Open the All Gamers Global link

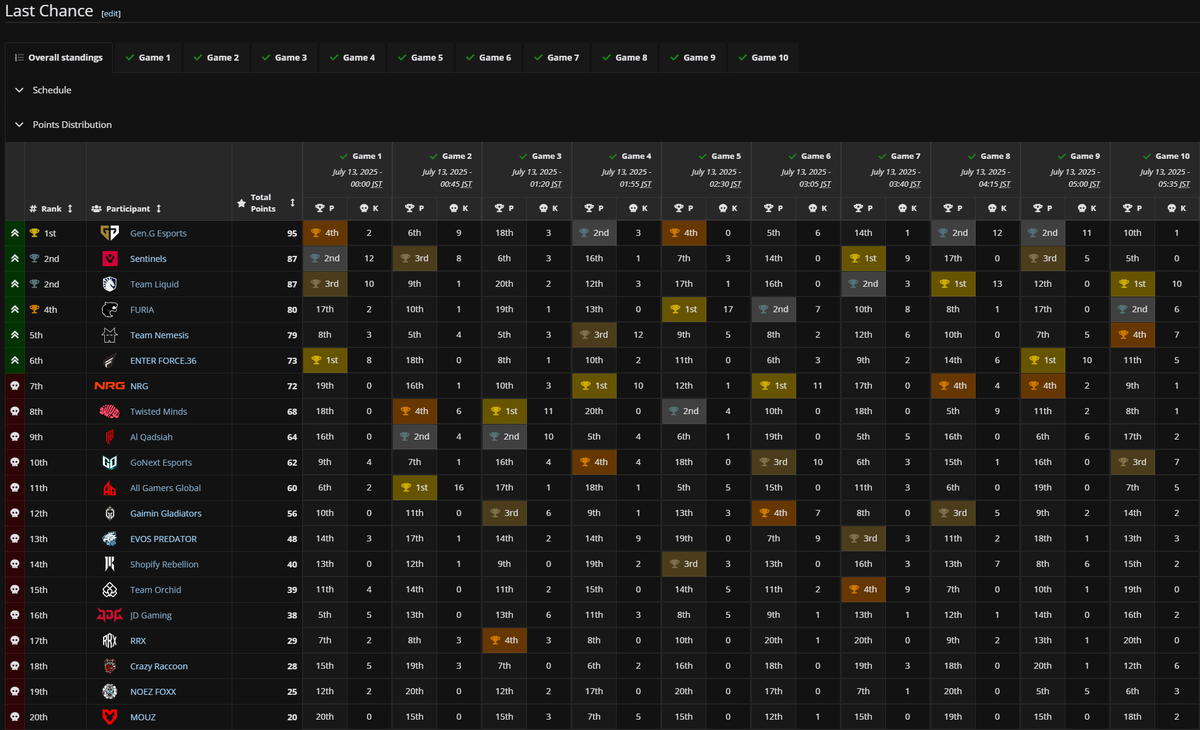(x=165, y=488)
